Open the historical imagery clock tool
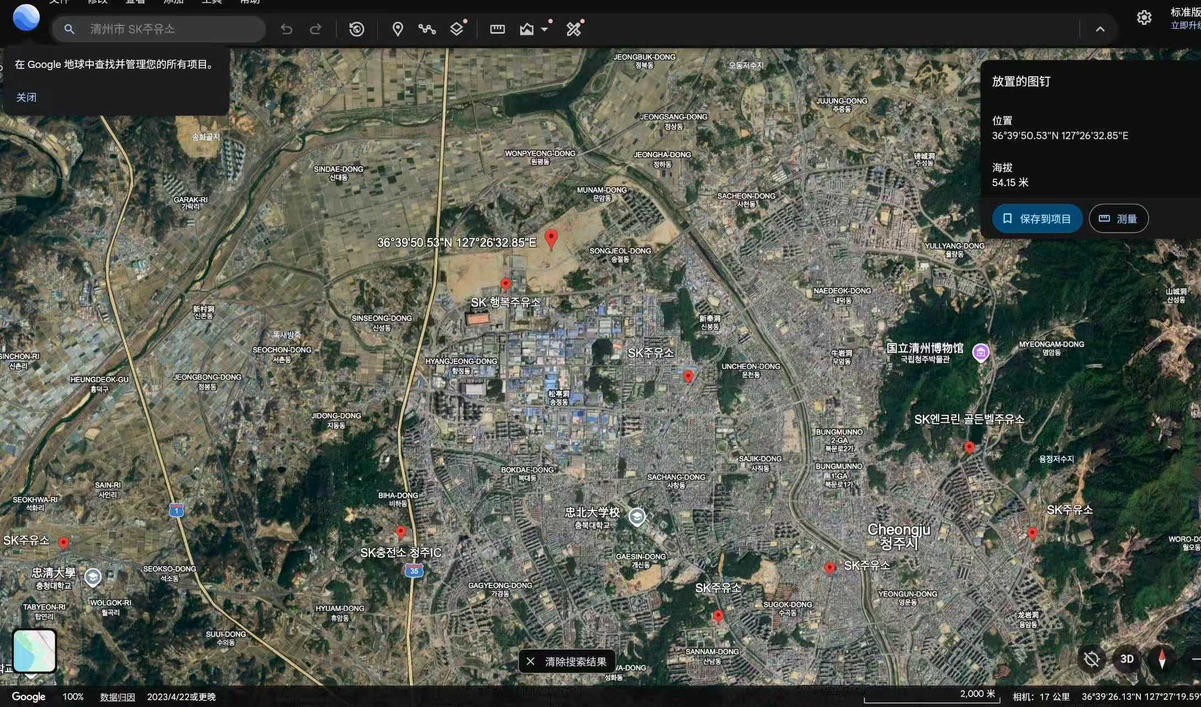 pos(356,29)
